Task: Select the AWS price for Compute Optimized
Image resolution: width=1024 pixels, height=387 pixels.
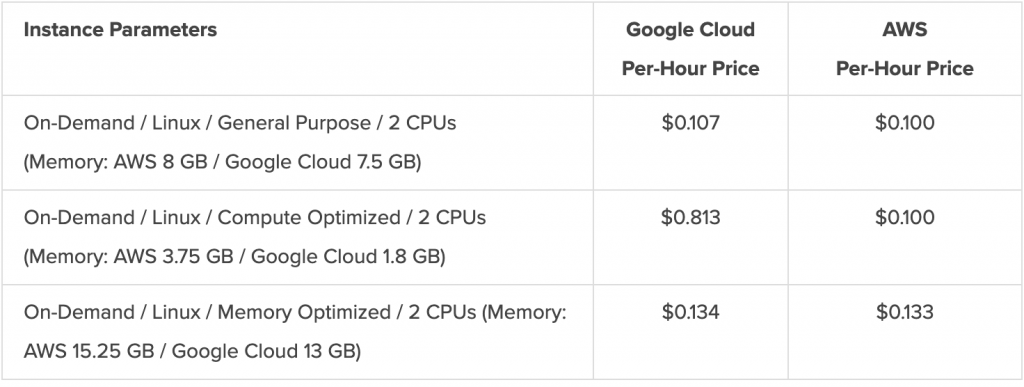Action: pyautogui.click(x=904, y=218)
